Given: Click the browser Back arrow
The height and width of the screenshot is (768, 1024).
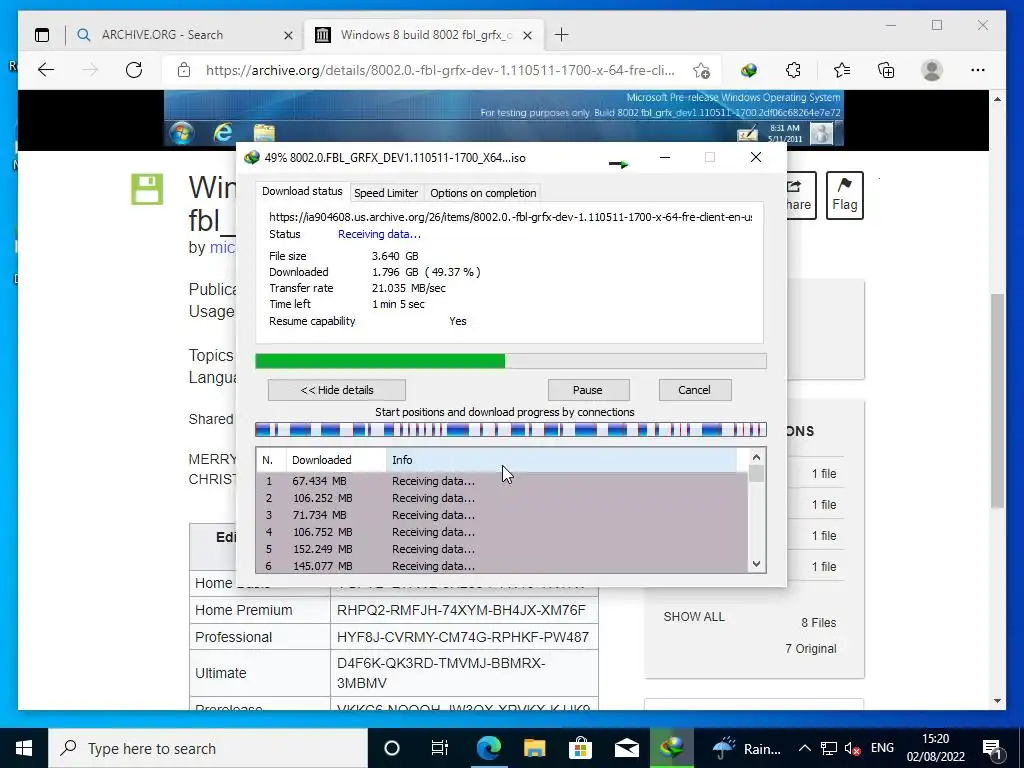Looking at the screenshot, I should click(x=46, y=70).
